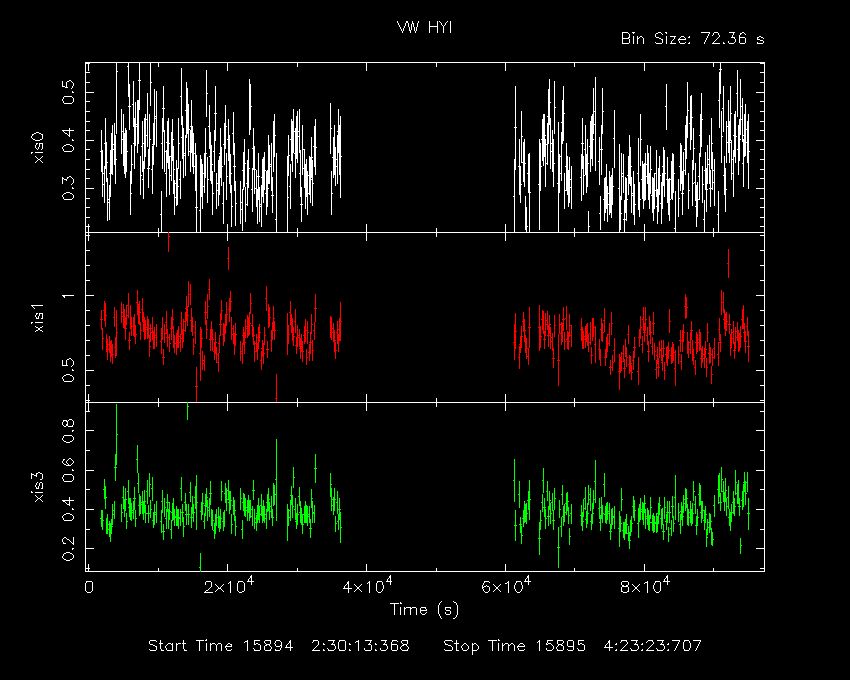Click the '8×10^4' x-axis tick label

point(645,587)
